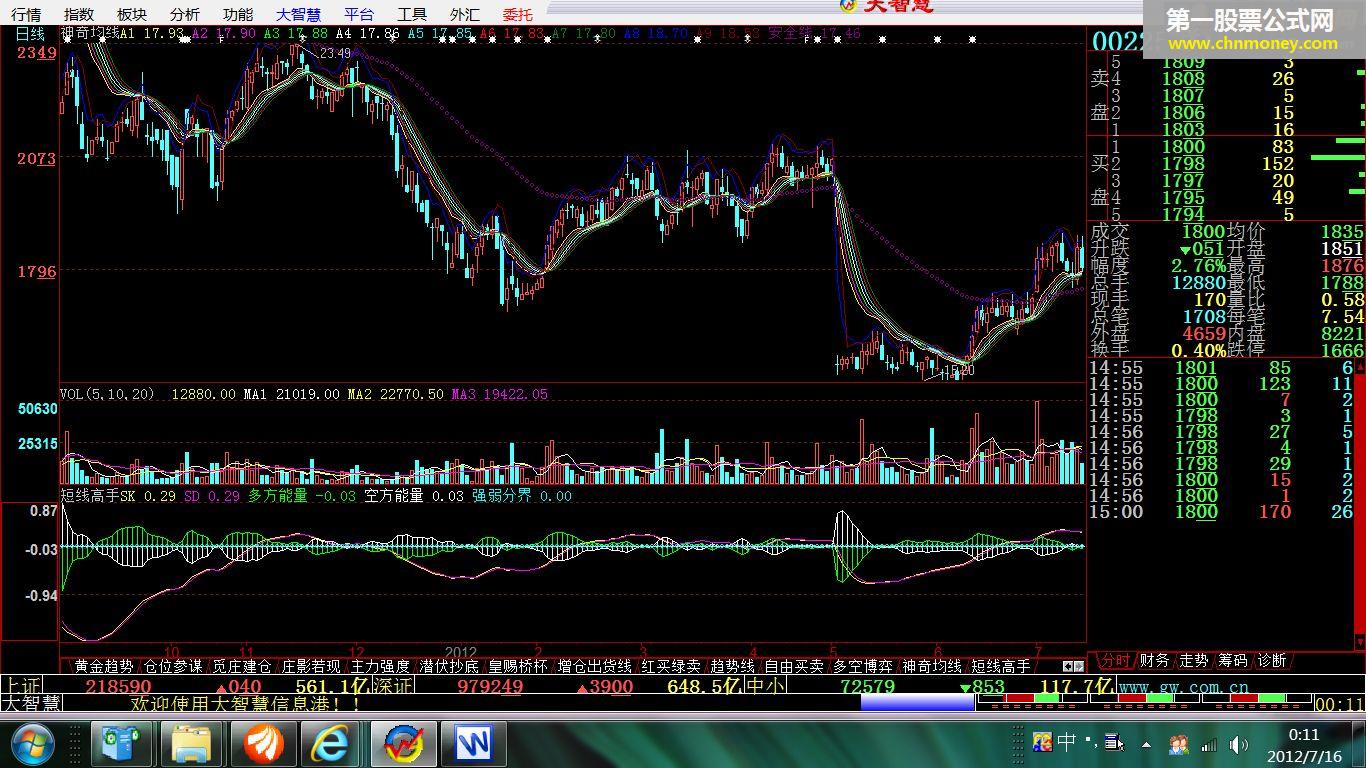Click the 短线高手SK indicator label
This screenshot has width=1366, height=768.
point(98,495)
